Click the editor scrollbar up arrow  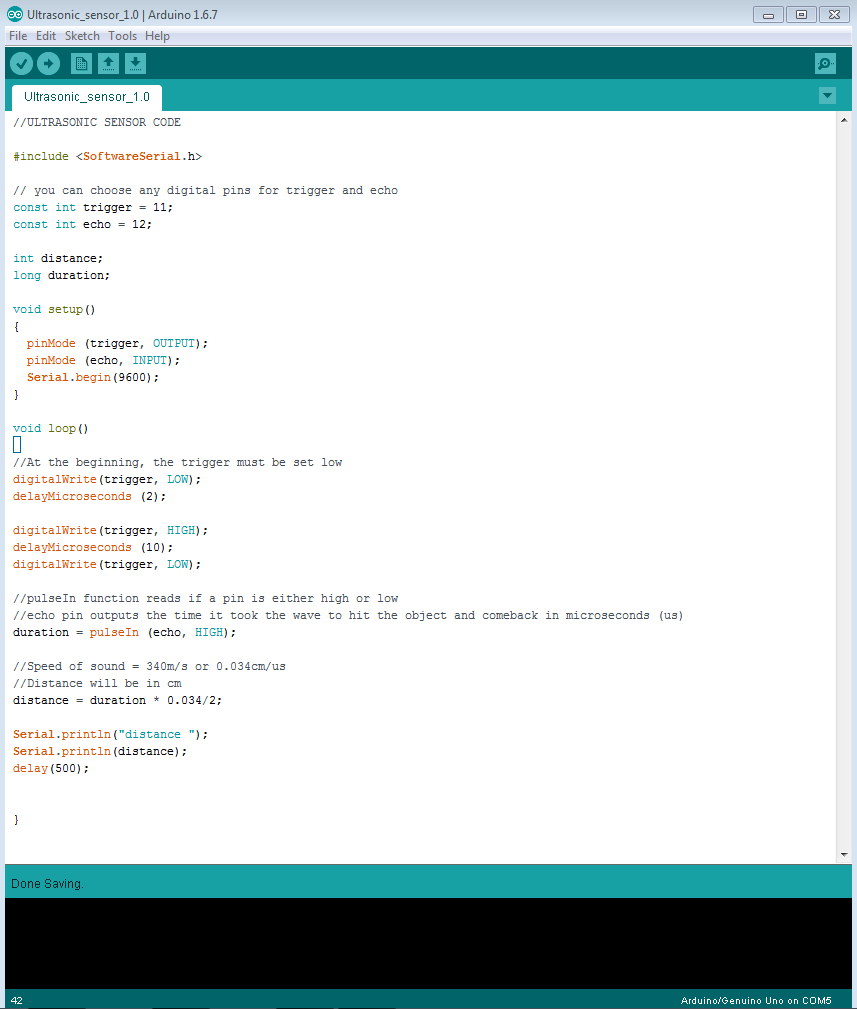[843, 120]
